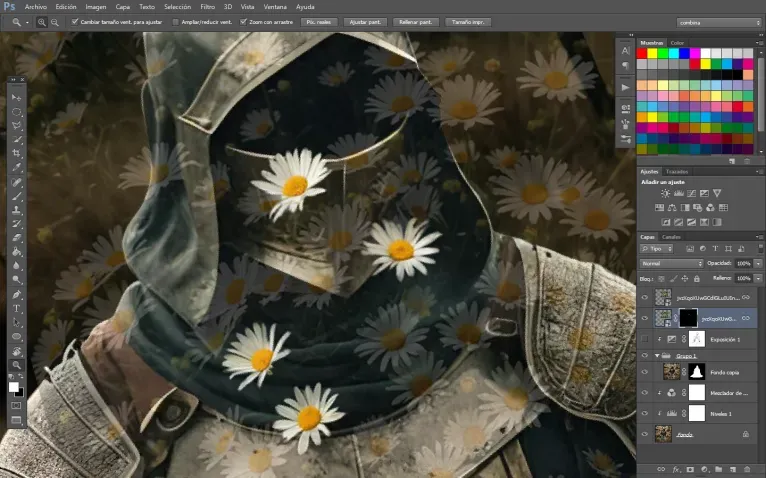Screen dimensions: 766x478
Task: Lock all with padlock icon in Bloq row
Action: pos(697,279)
